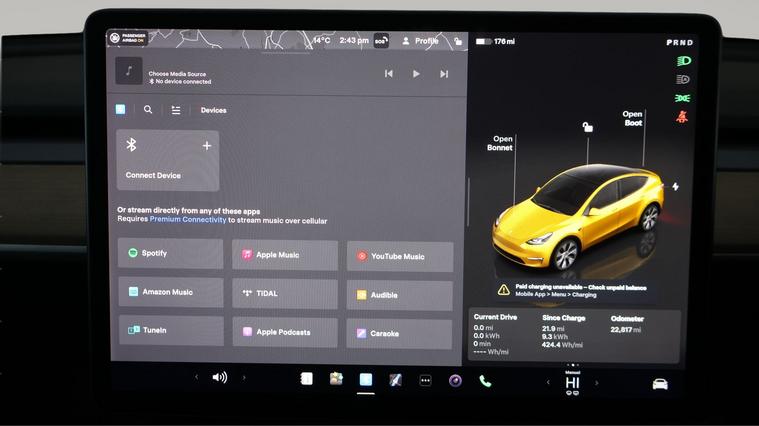The image size is (759, 426).
Task: Open car controls with the car icon
Action: click(x=660, y=383)
